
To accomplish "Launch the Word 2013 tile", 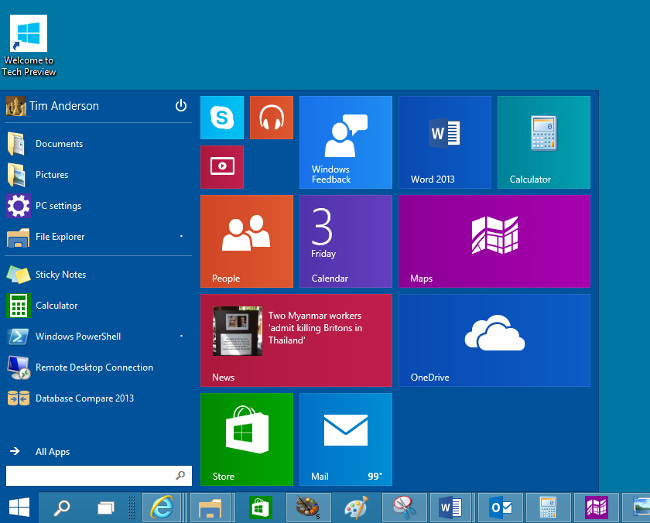I will point(445,143).
